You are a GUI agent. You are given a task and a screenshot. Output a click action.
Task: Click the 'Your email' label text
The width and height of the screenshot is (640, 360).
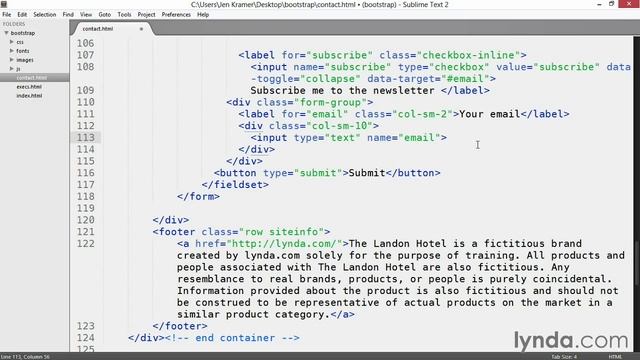[x=490, y=114]
